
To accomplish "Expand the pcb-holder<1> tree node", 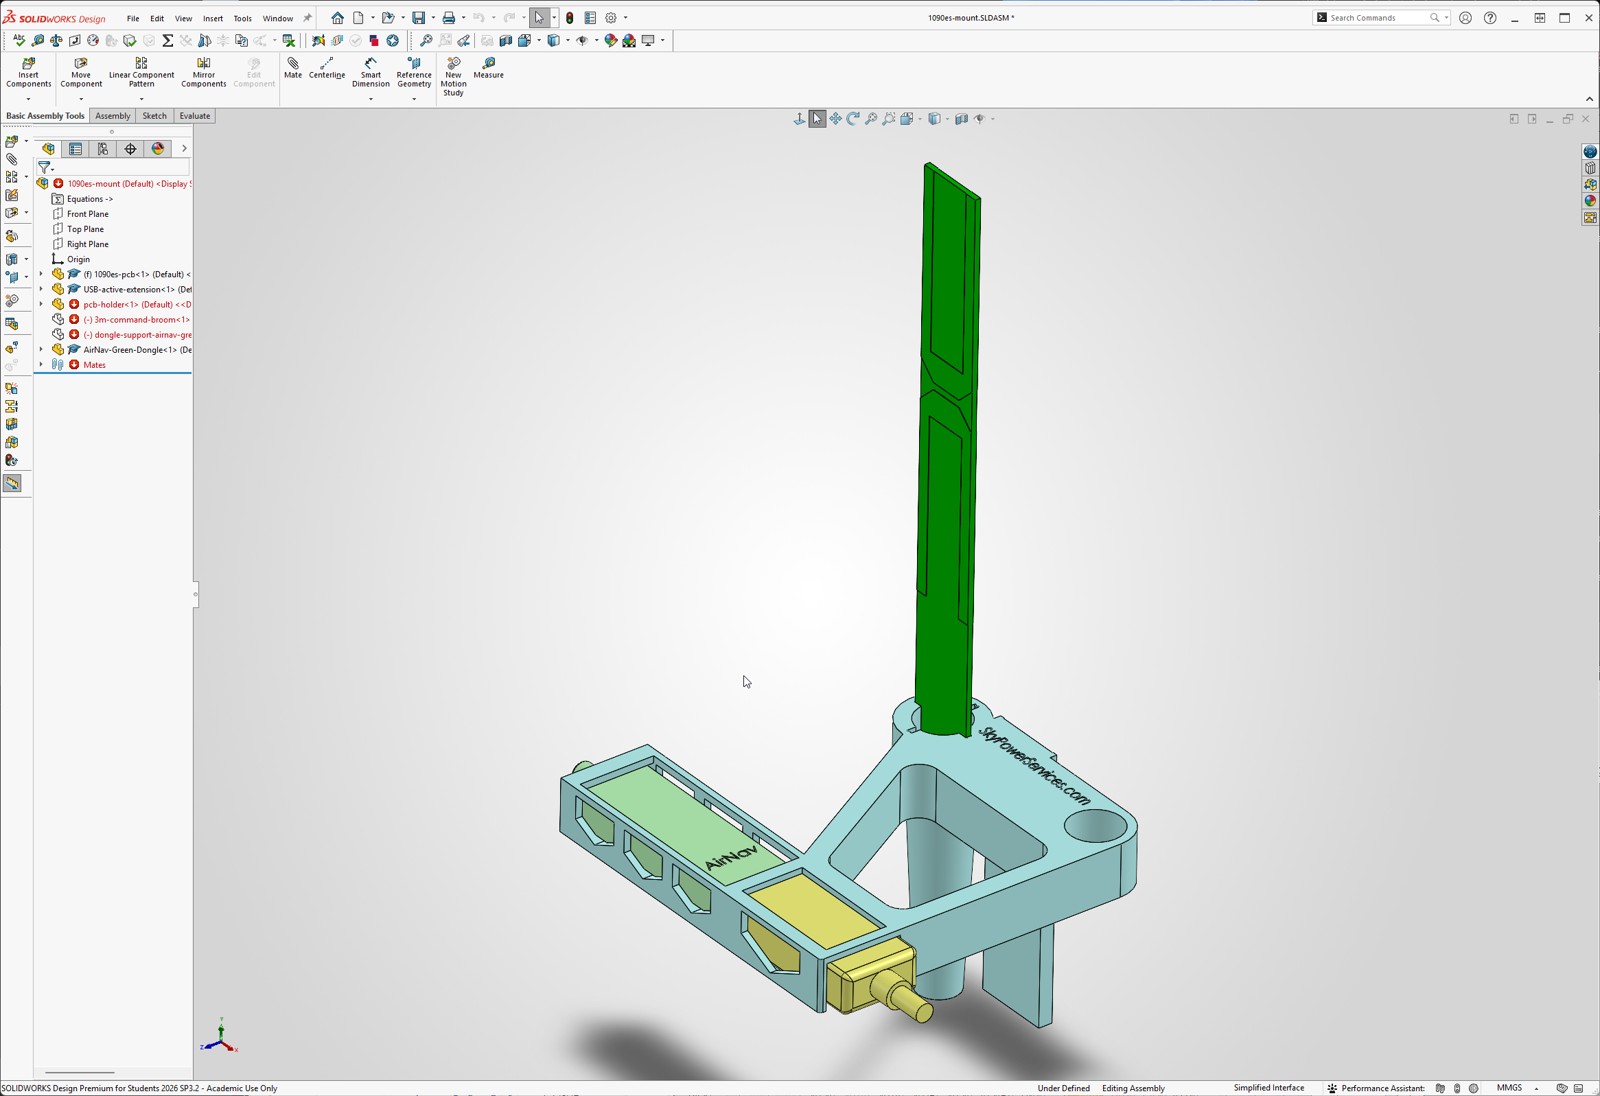I will (x=41, y=304).
